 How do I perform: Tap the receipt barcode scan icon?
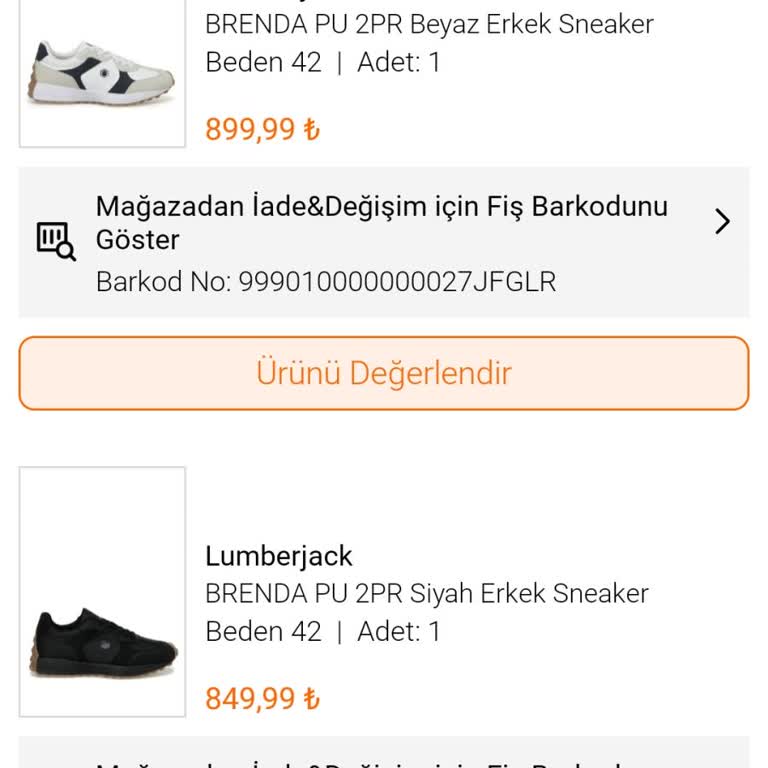(x=56, y=240)
